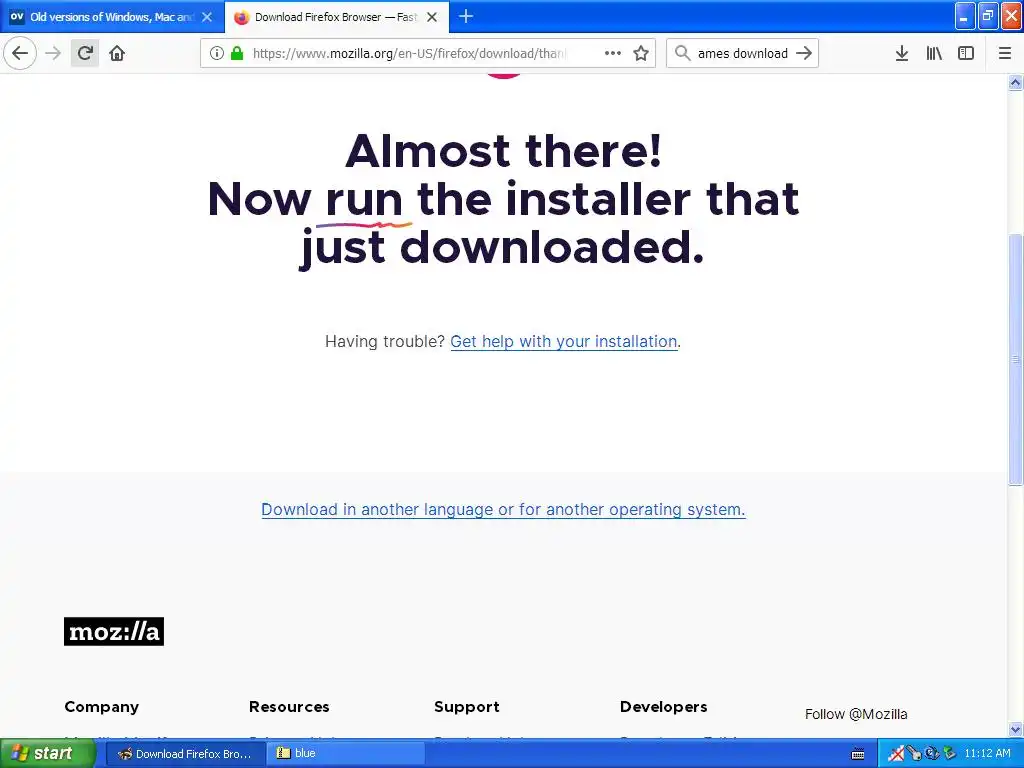Select 'Download Firefox Bro...' taskbar button

[185, 754]
